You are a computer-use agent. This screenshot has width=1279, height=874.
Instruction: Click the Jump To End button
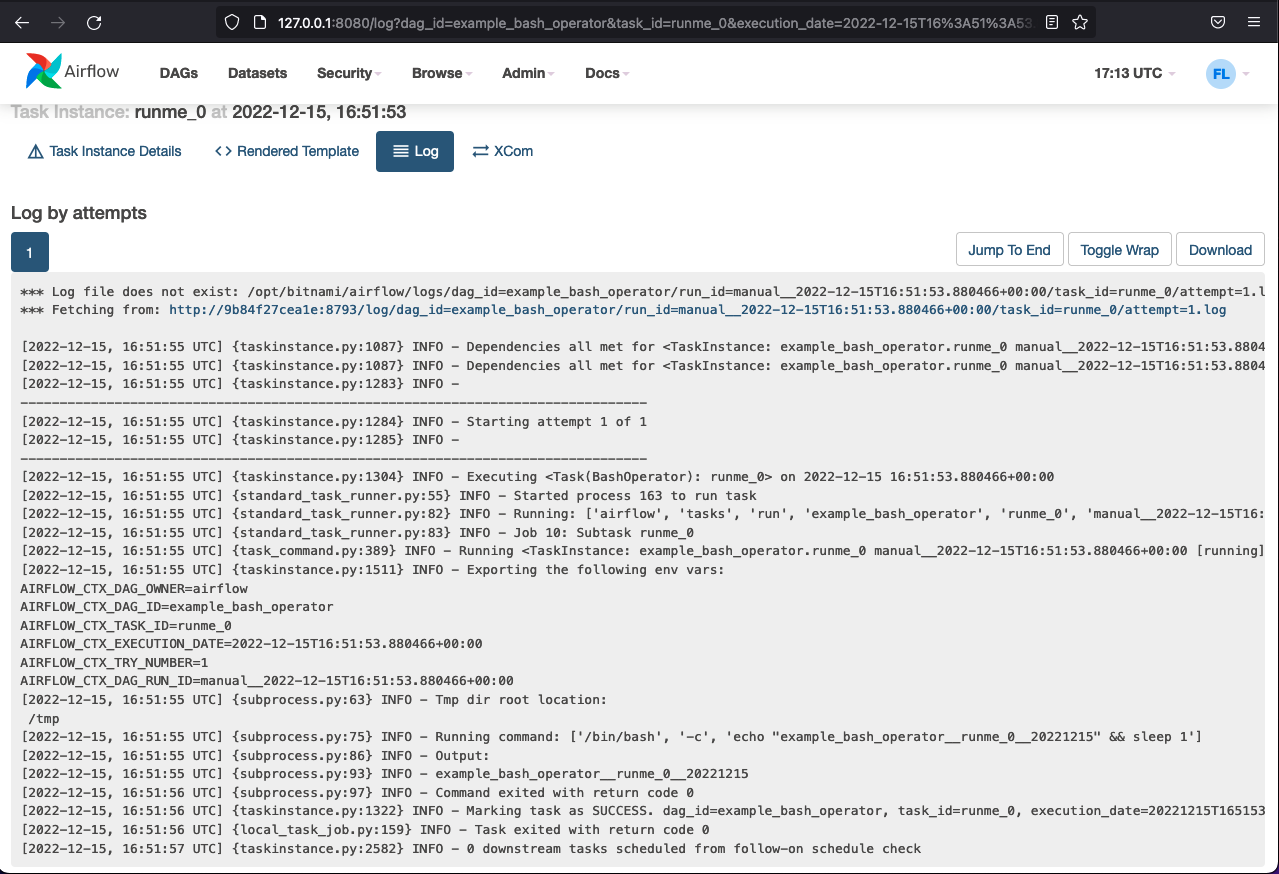point(1009,249)
